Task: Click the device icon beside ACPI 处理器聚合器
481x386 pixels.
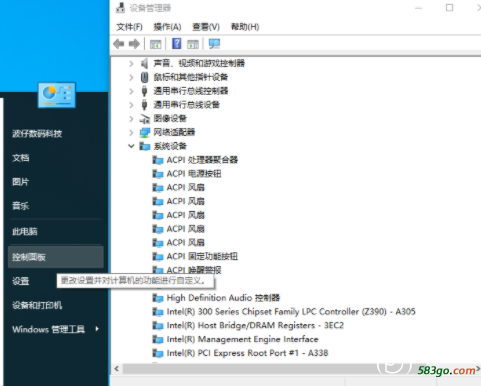Action: [158, 160]
